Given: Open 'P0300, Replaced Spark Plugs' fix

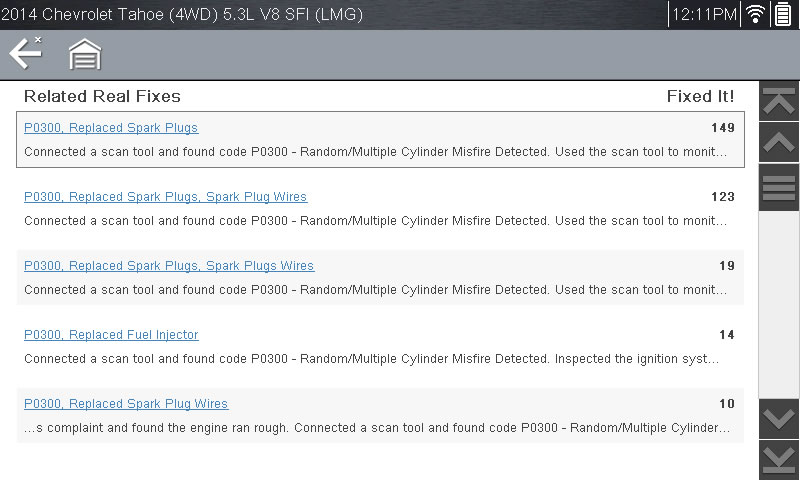Looking at the screenshot, I should pyautogui.click(x=111, y=128).
